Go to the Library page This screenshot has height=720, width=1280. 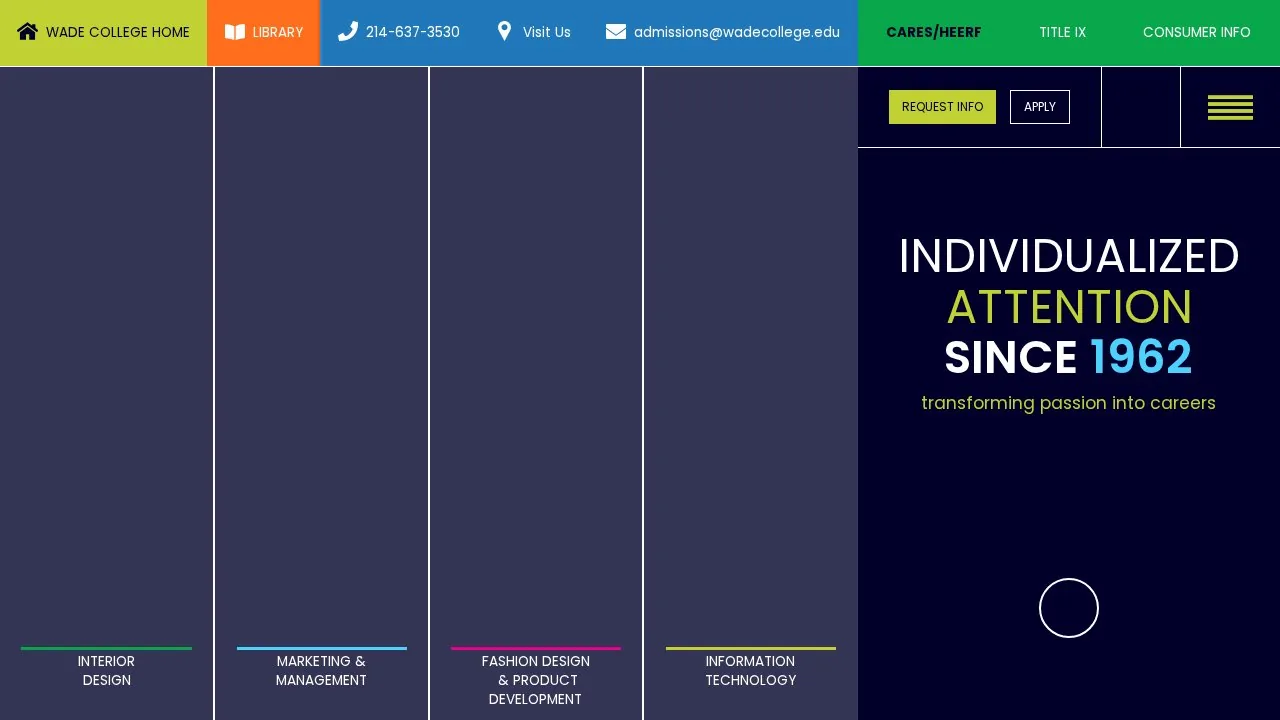click(263, 33)
